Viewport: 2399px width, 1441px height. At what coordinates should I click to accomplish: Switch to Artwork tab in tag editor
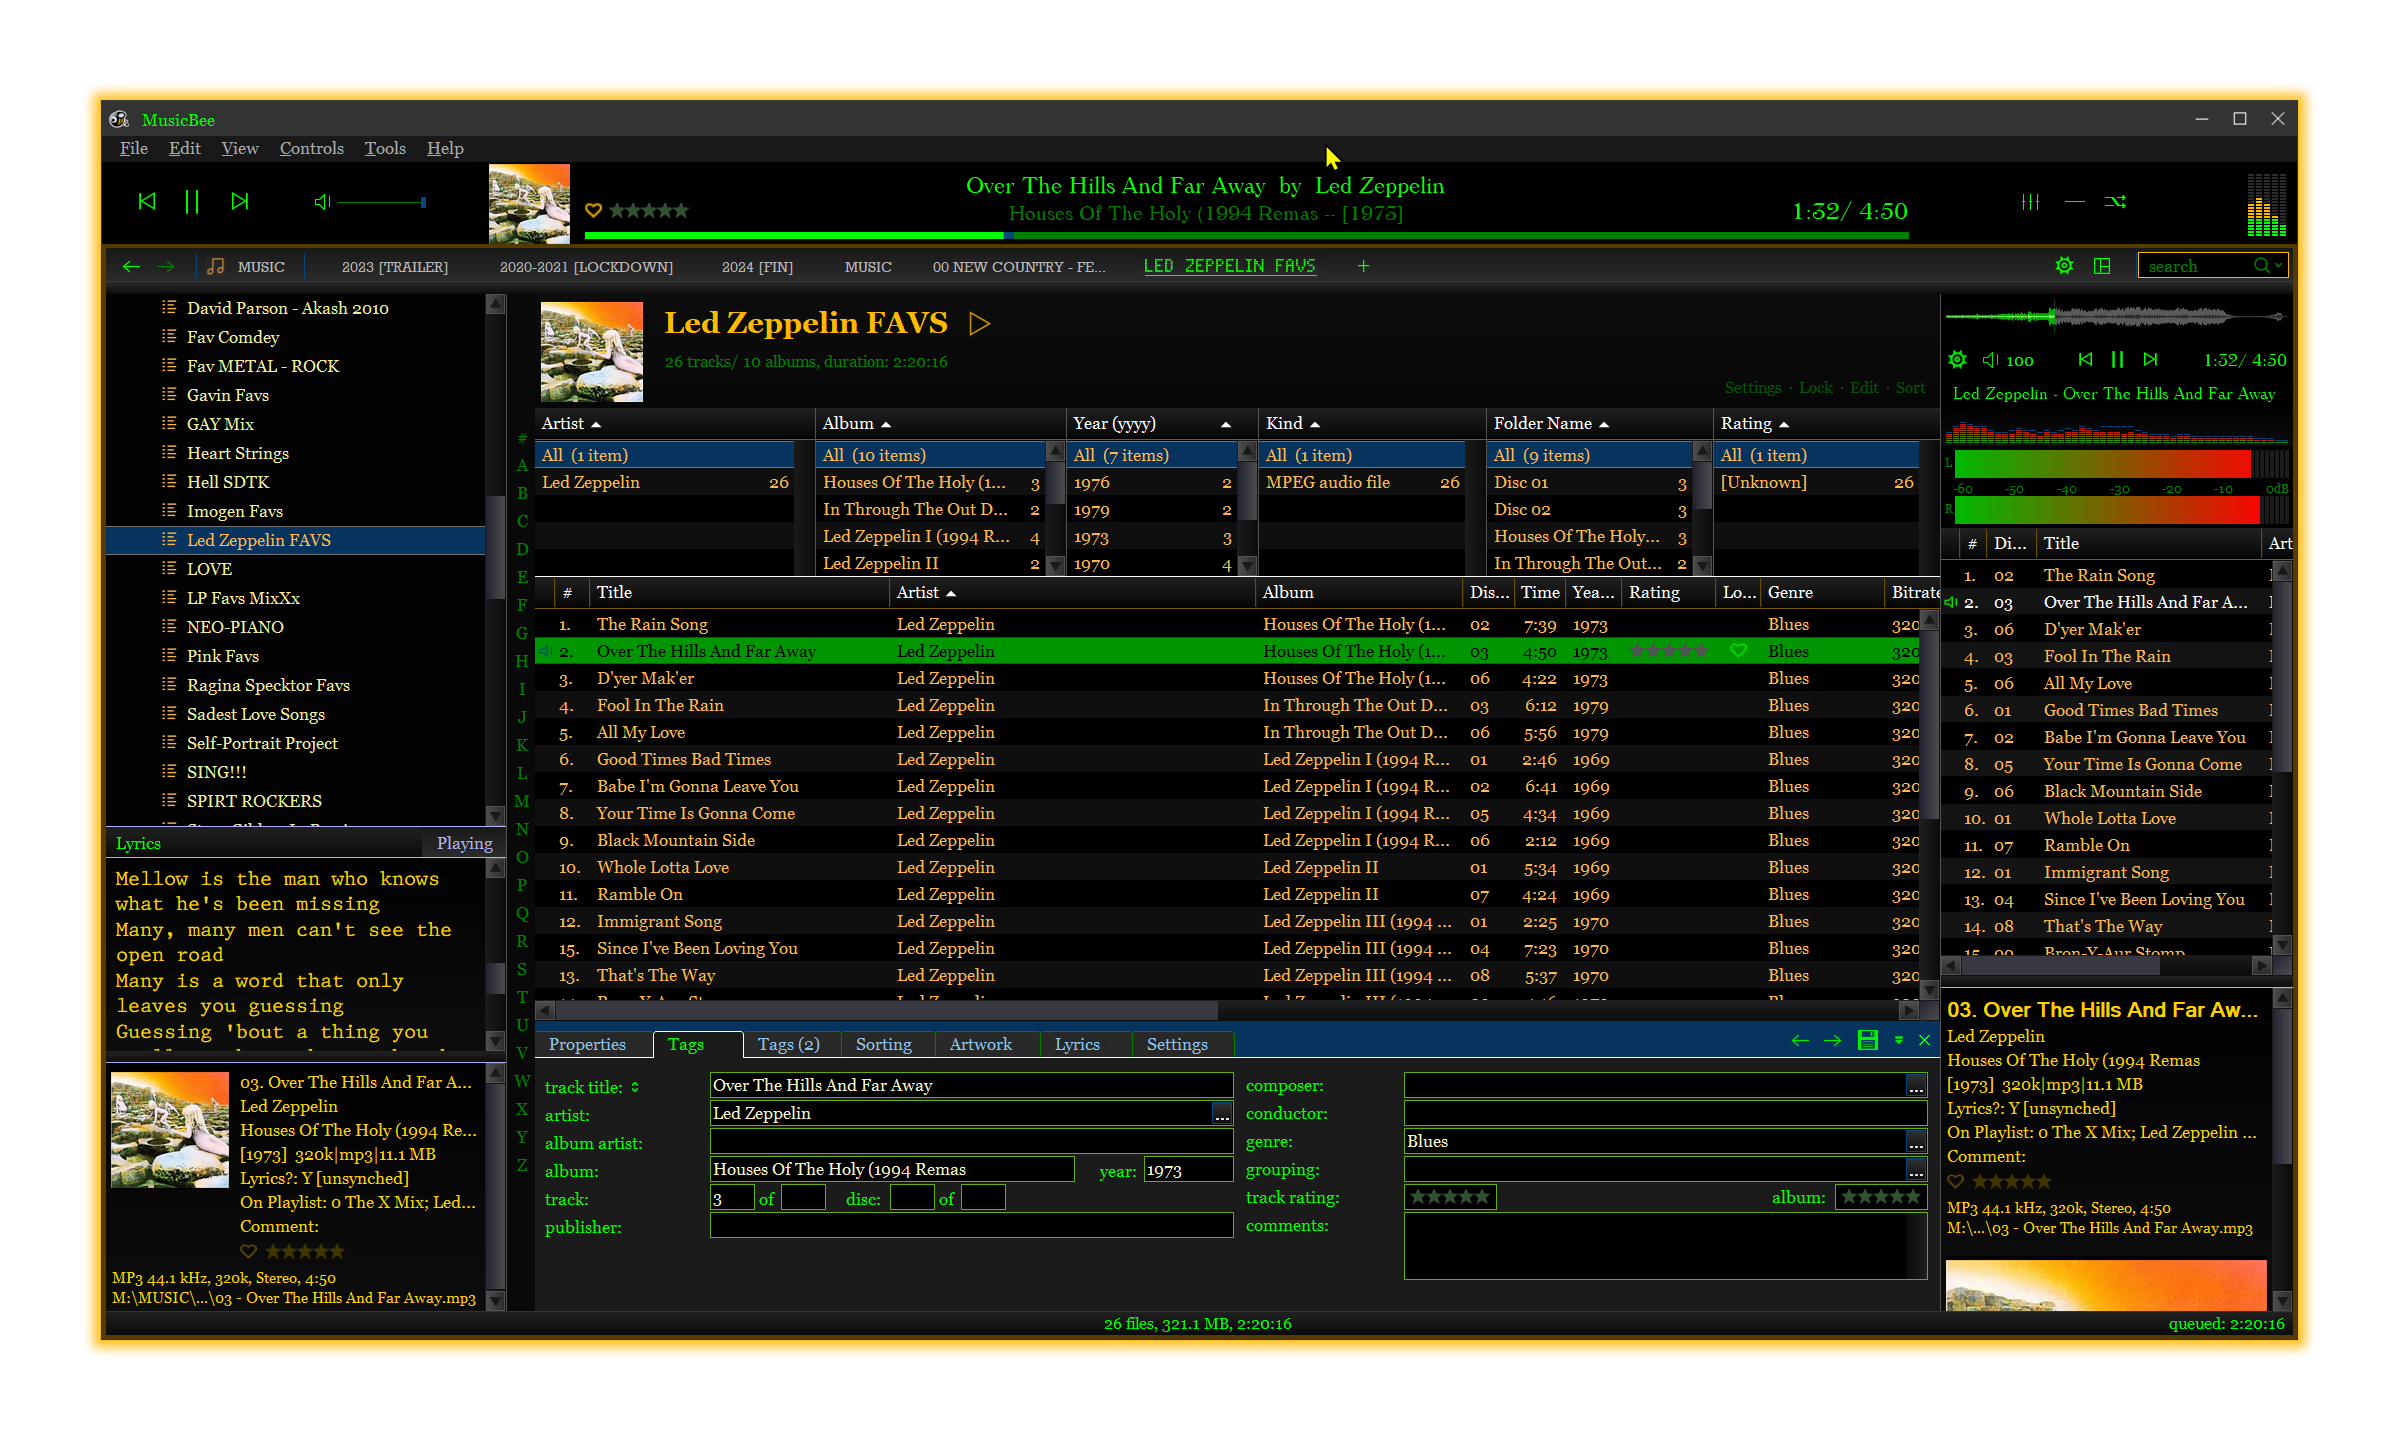tap(980, 1044)
